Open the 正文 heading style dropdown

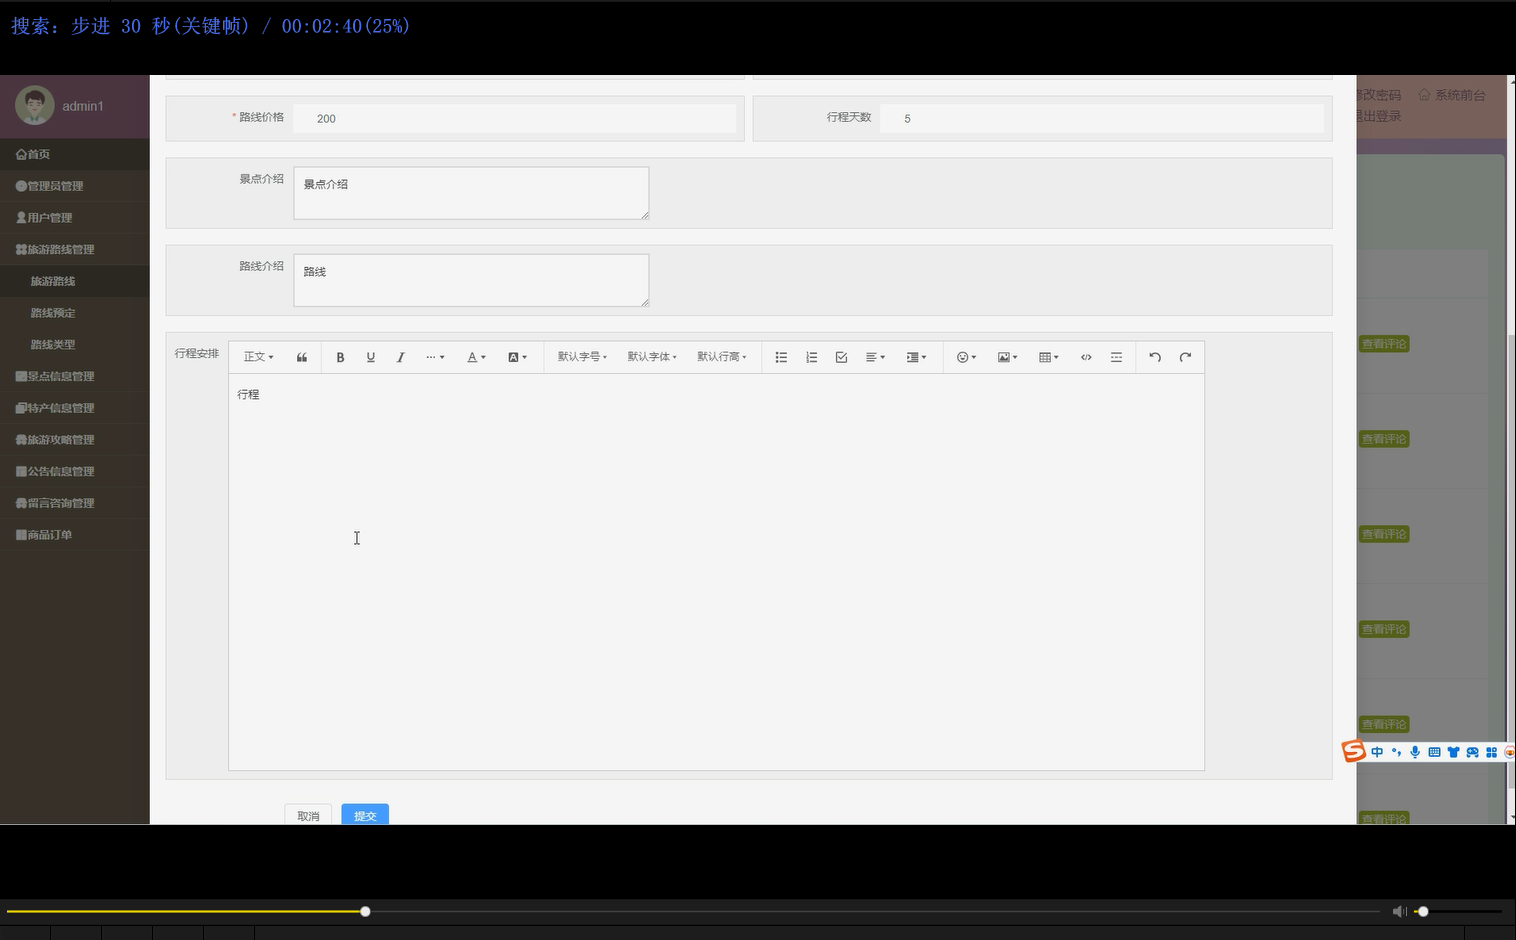[x=258, y=357]
